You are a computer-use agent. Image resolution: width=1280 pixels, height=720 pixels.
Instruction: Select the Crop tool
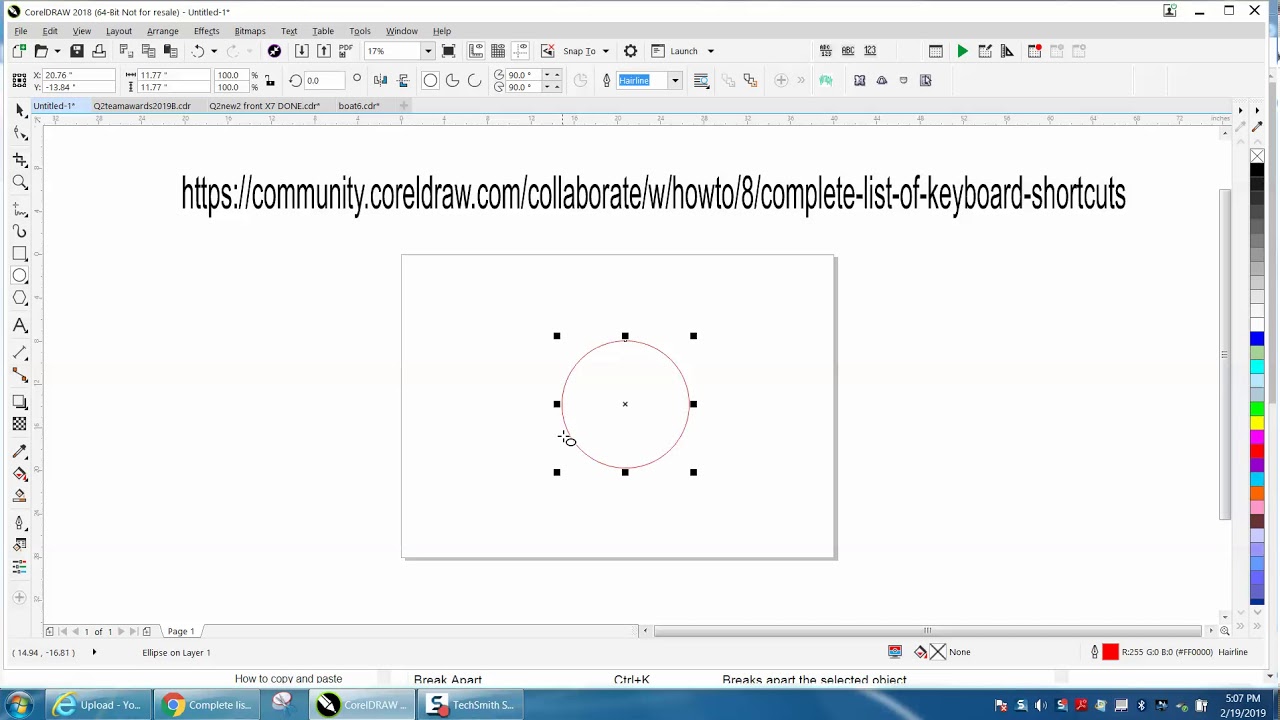tap(20, 158)
